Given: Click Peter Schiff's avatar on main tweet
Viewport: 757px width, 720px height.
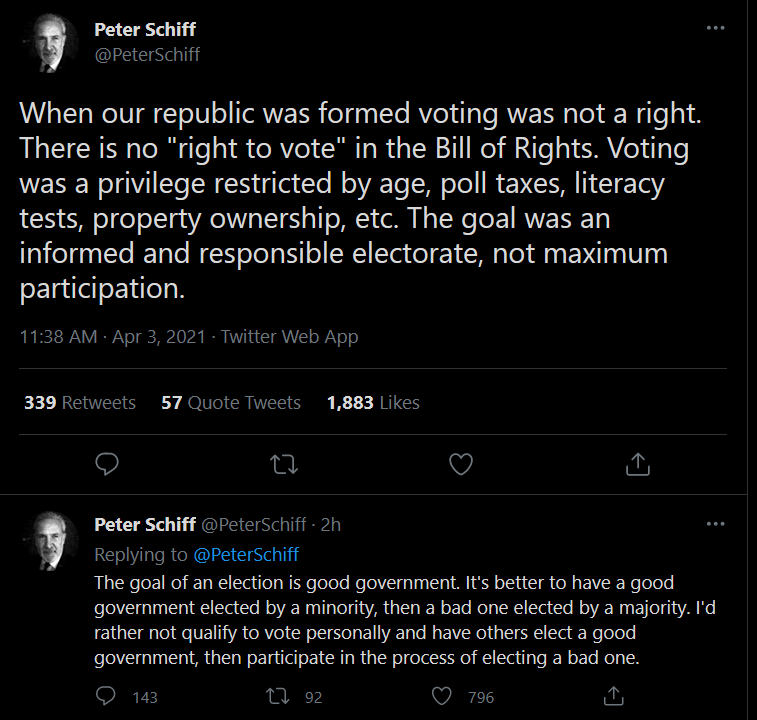Looking at the screenshot, I should pos(50,43).
